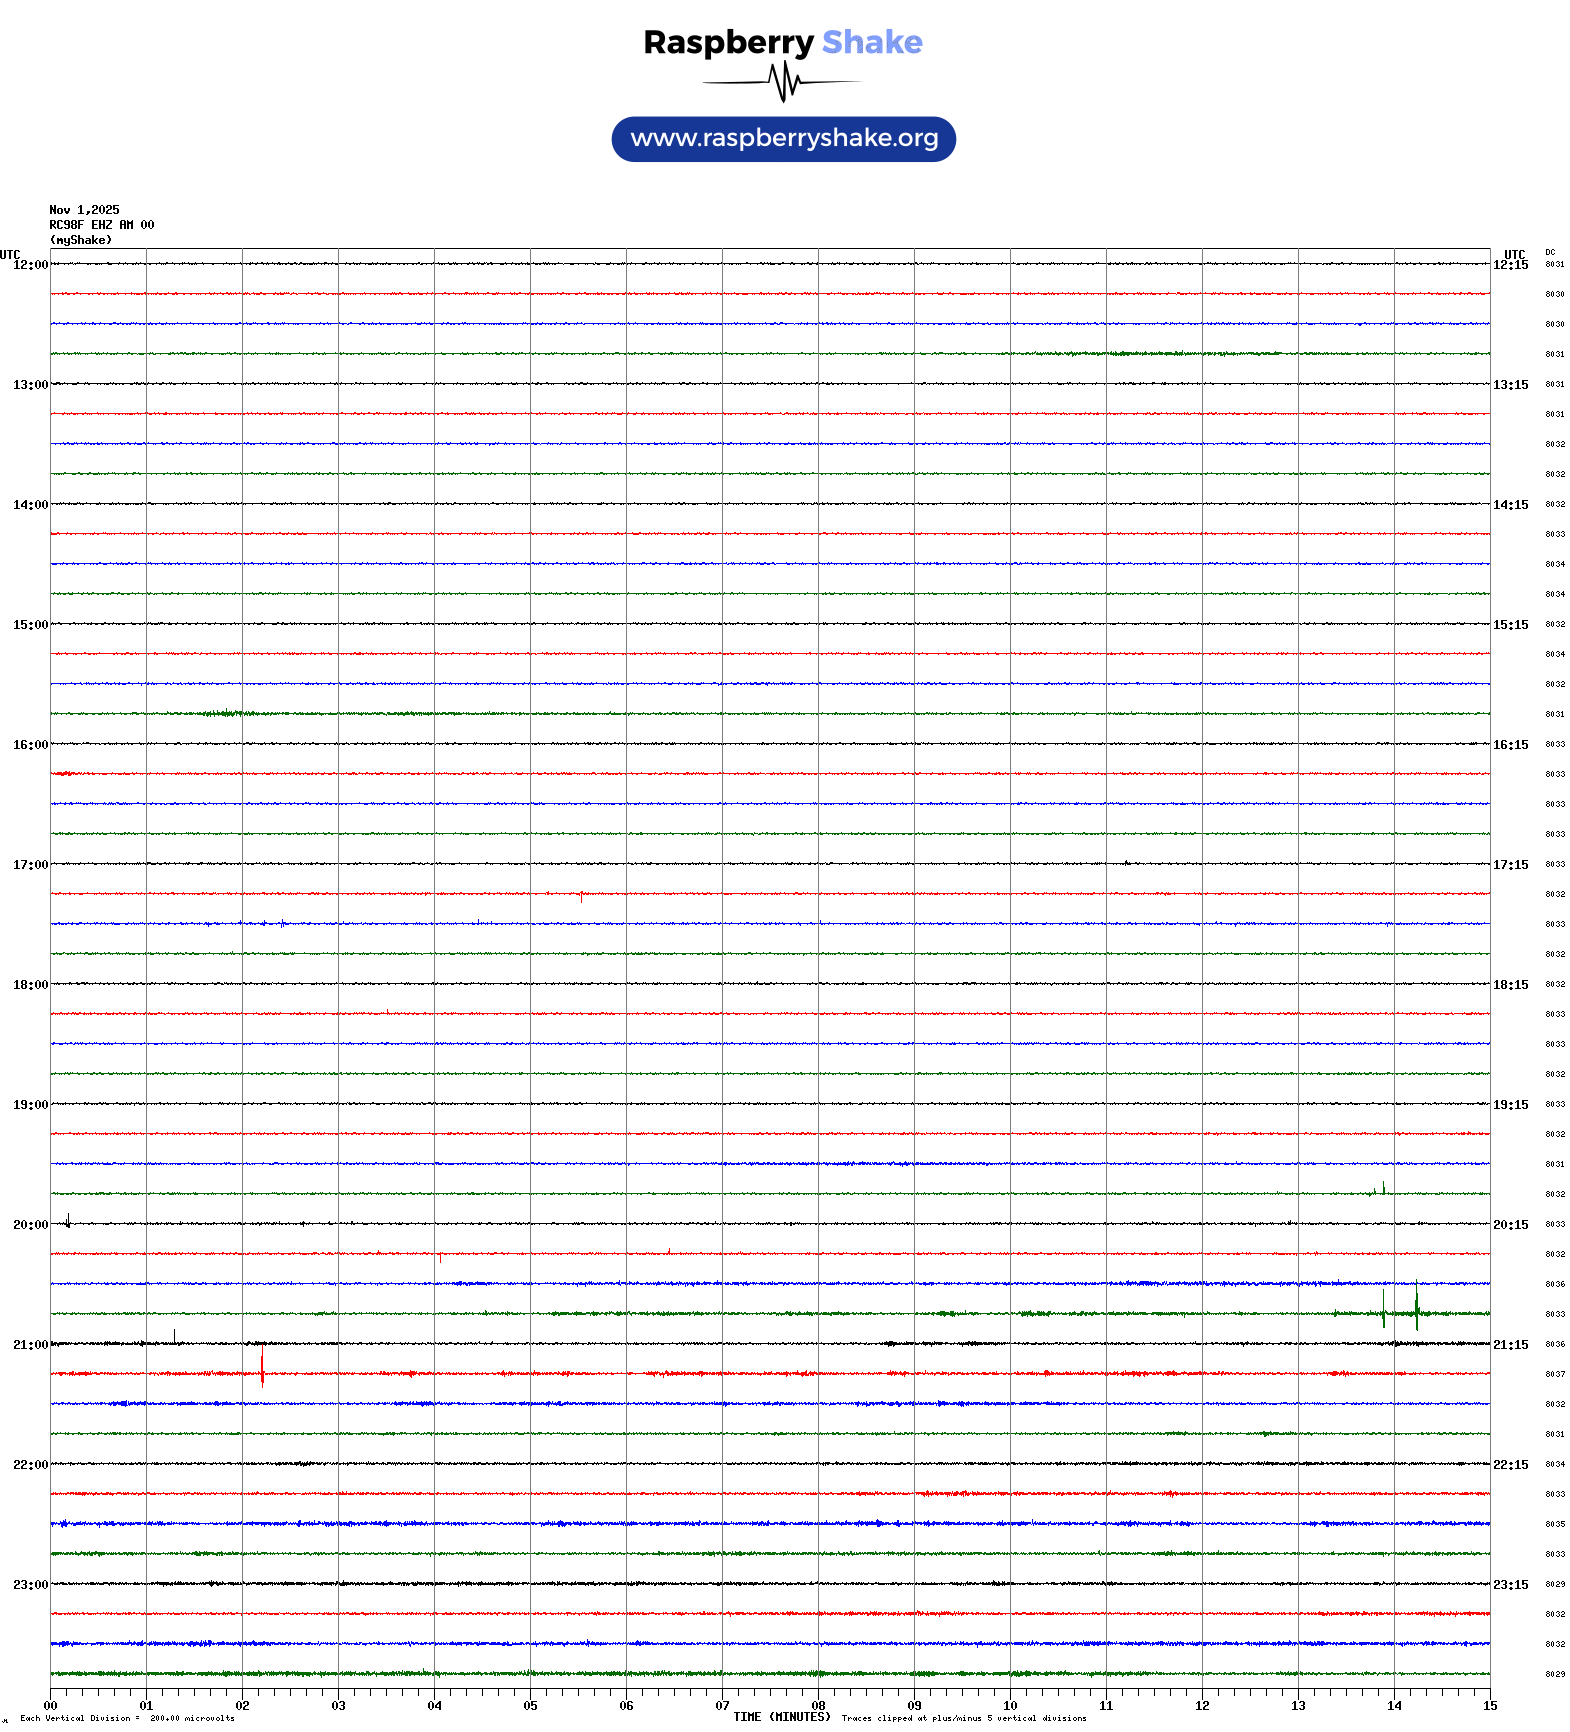
Task: Click the tall green spike near minute 14
Action: [1416, 1306]
